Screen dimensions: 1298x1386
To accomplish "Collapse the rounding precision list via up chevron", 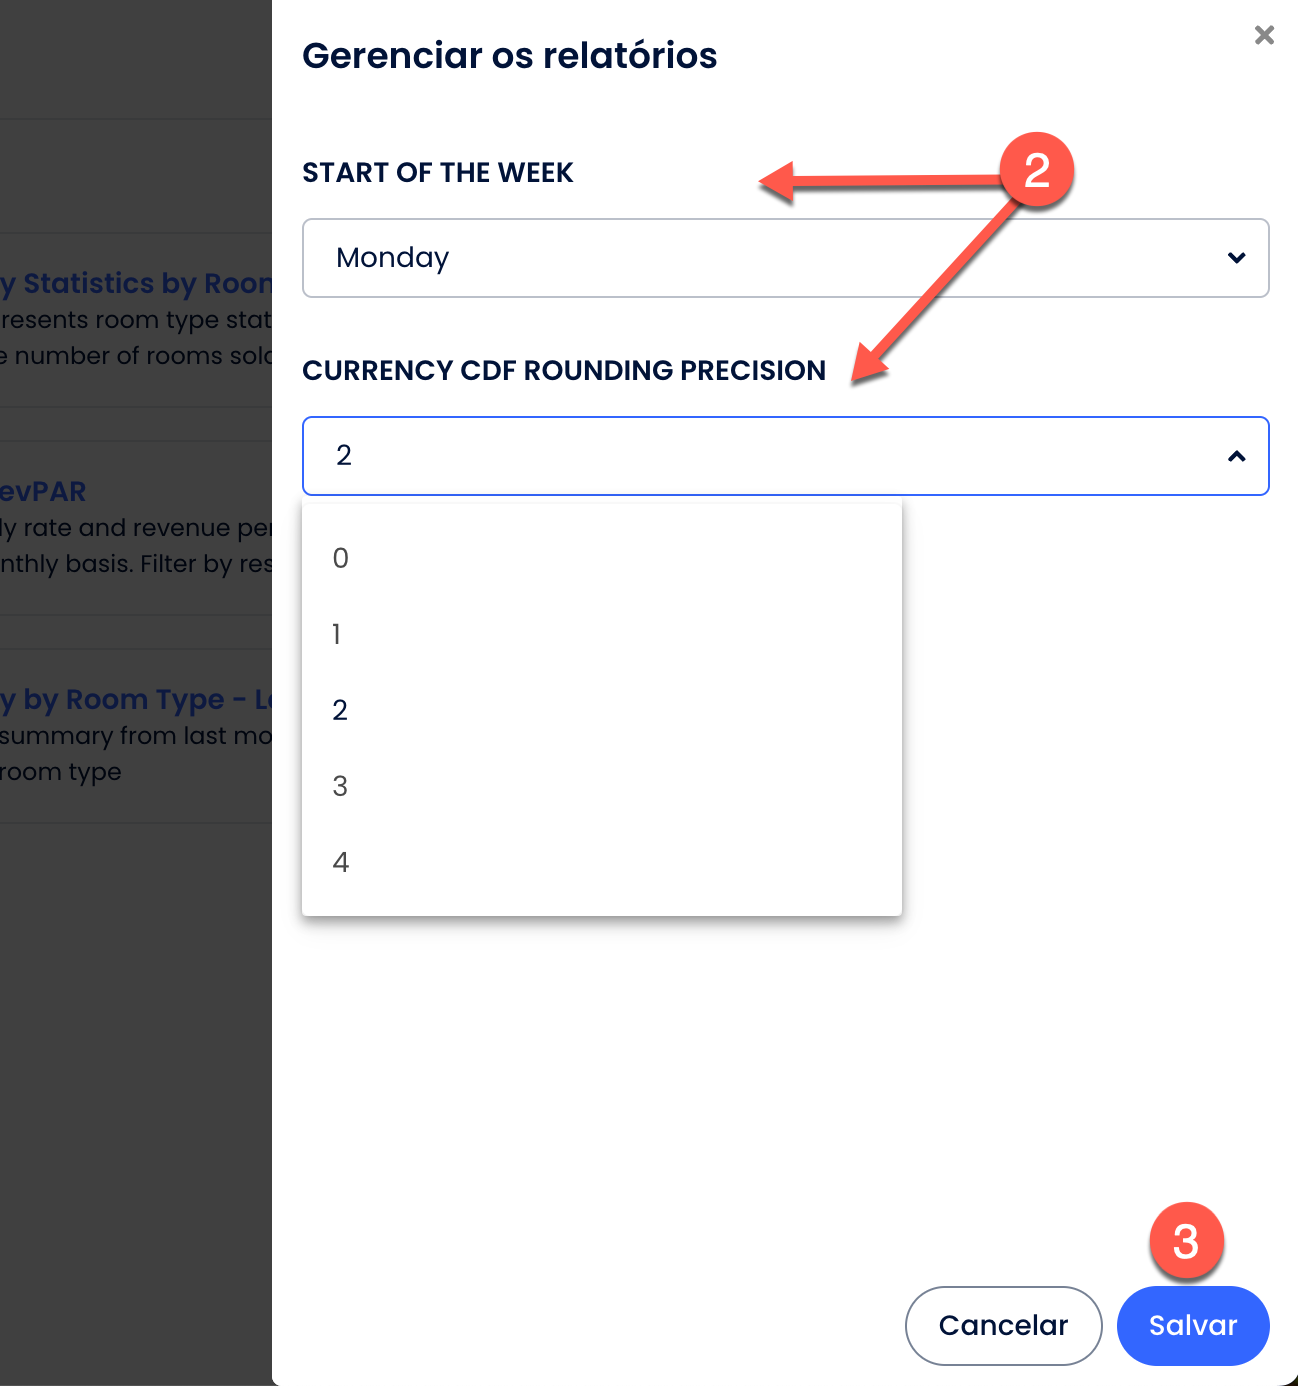I will pos(1236,456).
